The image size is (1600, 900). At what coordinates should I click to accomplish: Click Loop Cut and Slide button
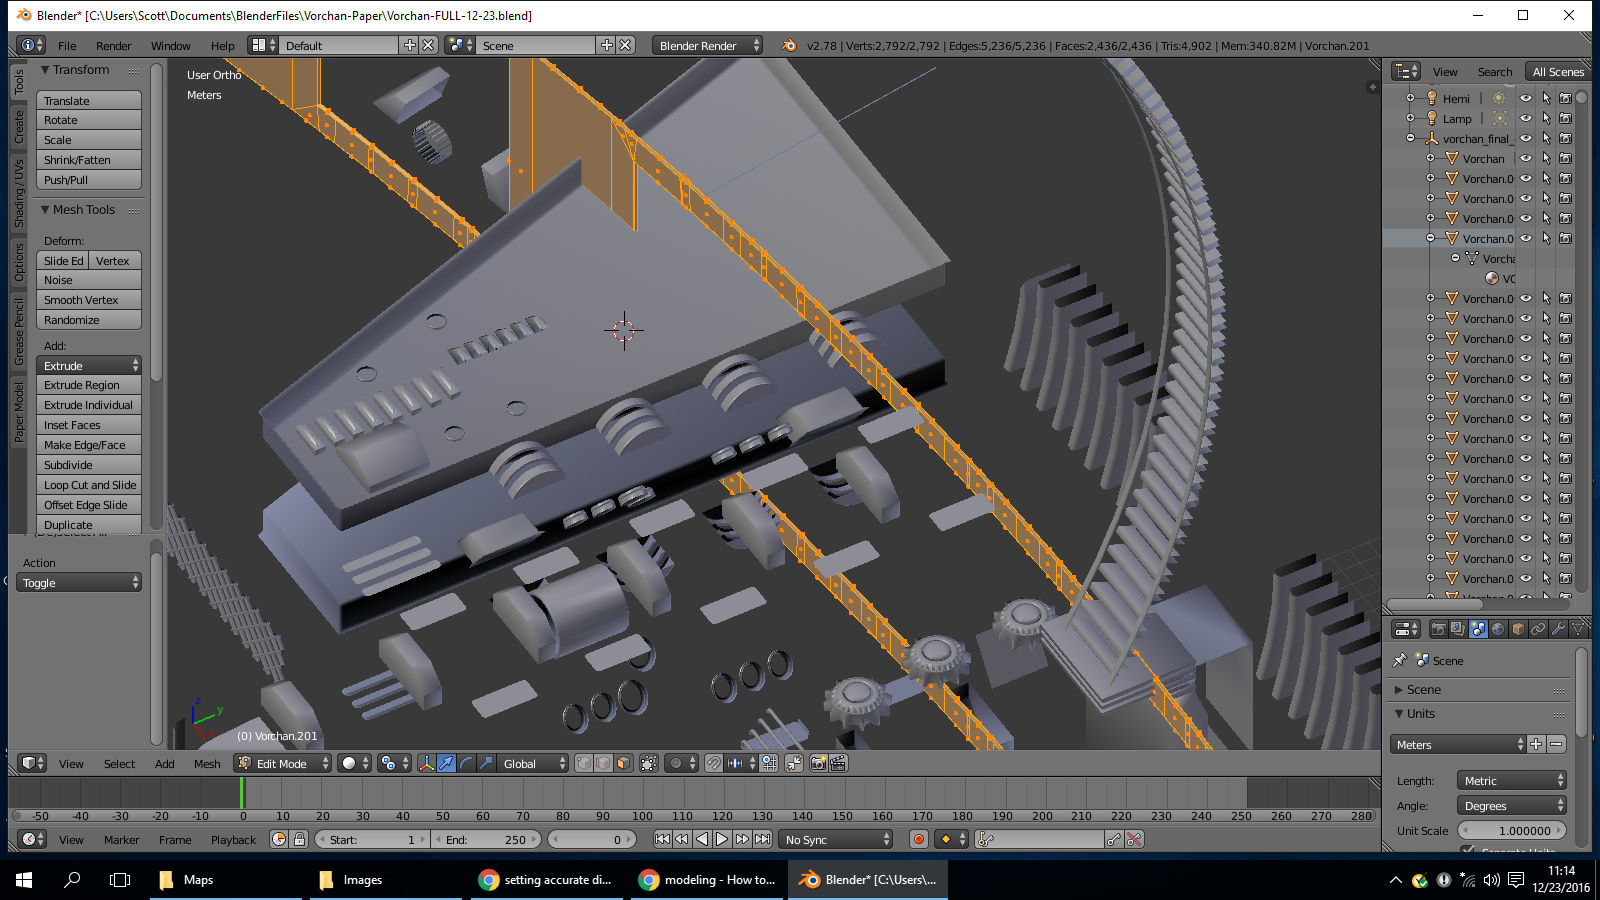[x=89, y=485]
